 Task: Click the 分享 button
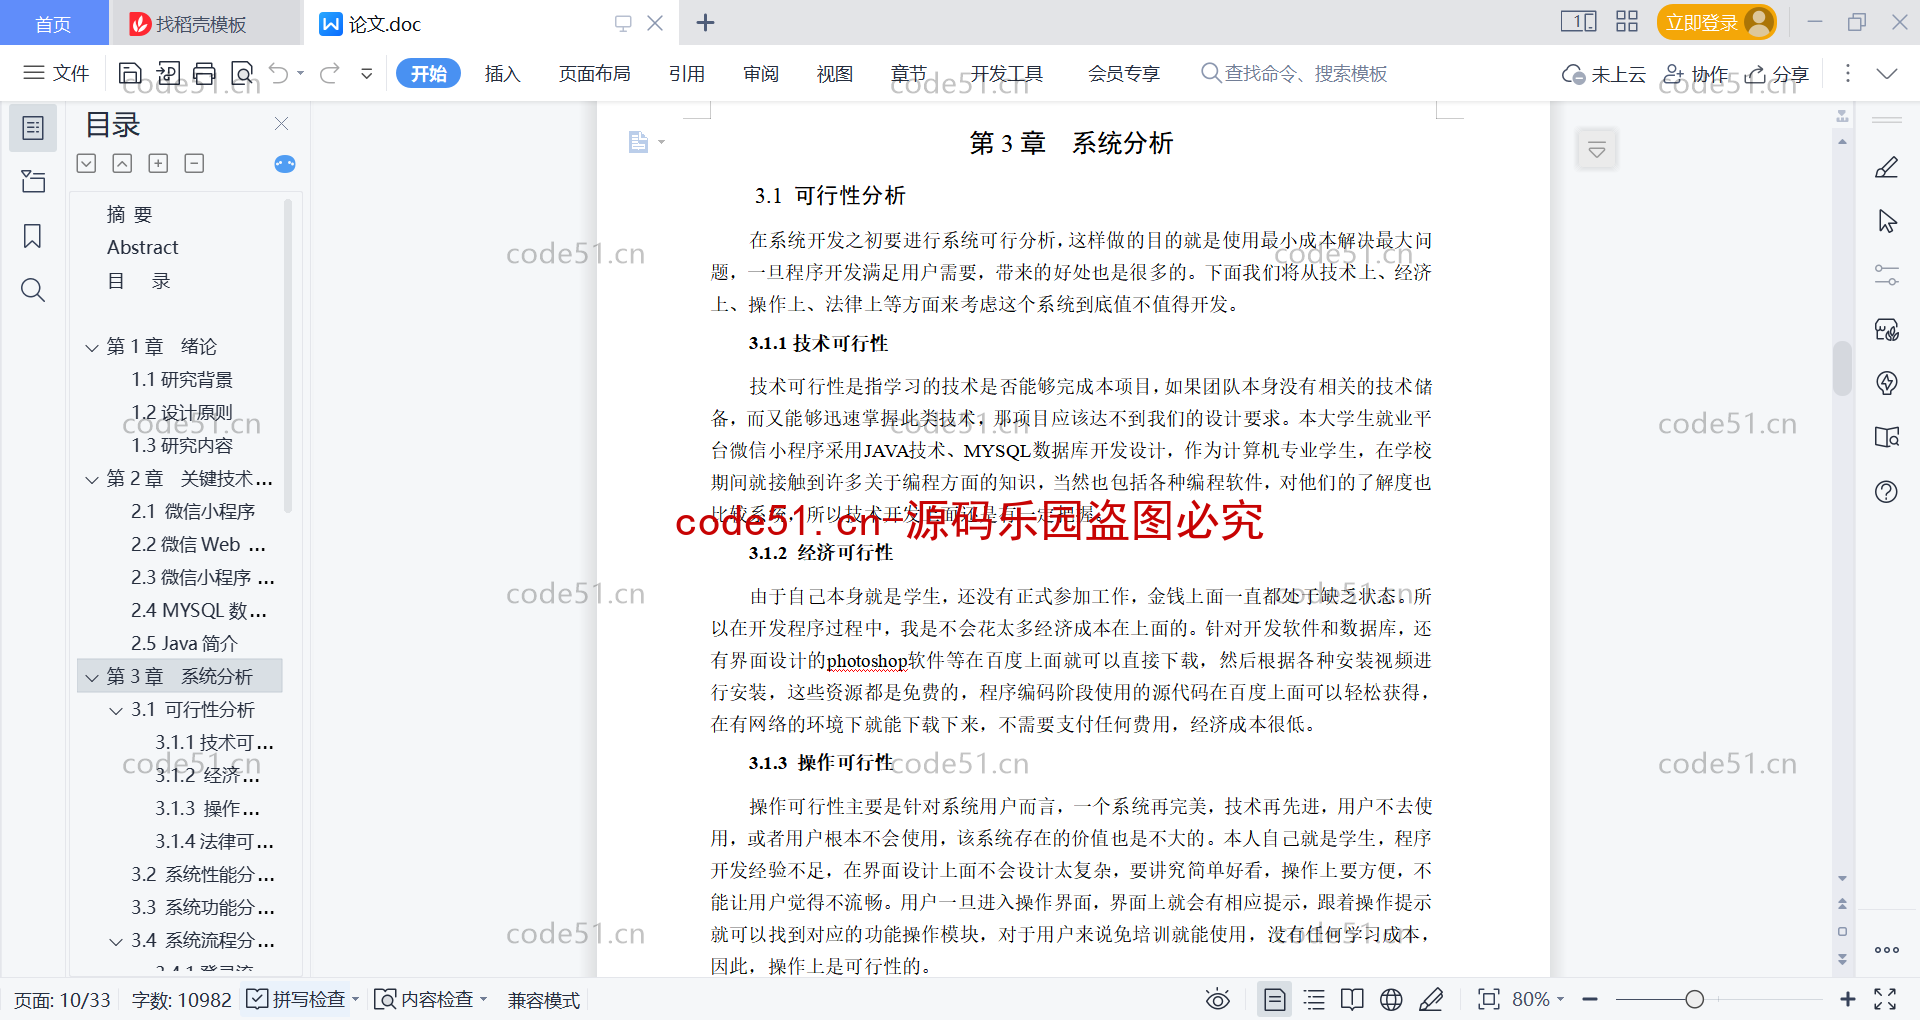[x=1777, y=74]
